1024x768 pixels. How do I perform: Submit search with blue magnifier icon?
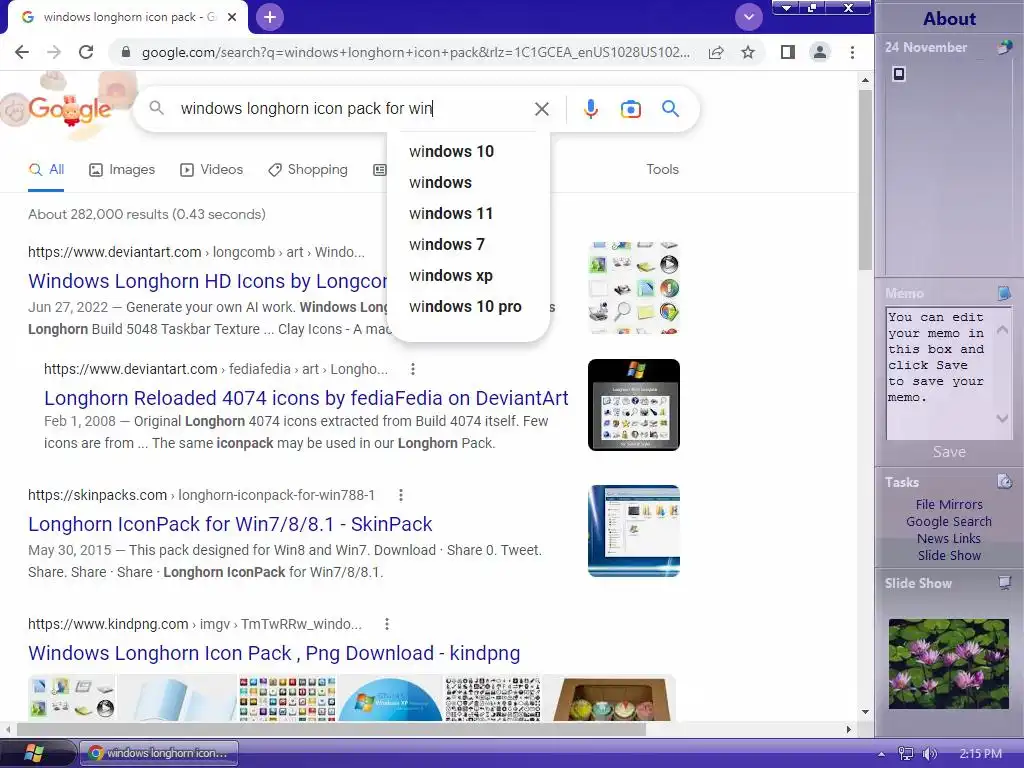[x=670, y=108]
